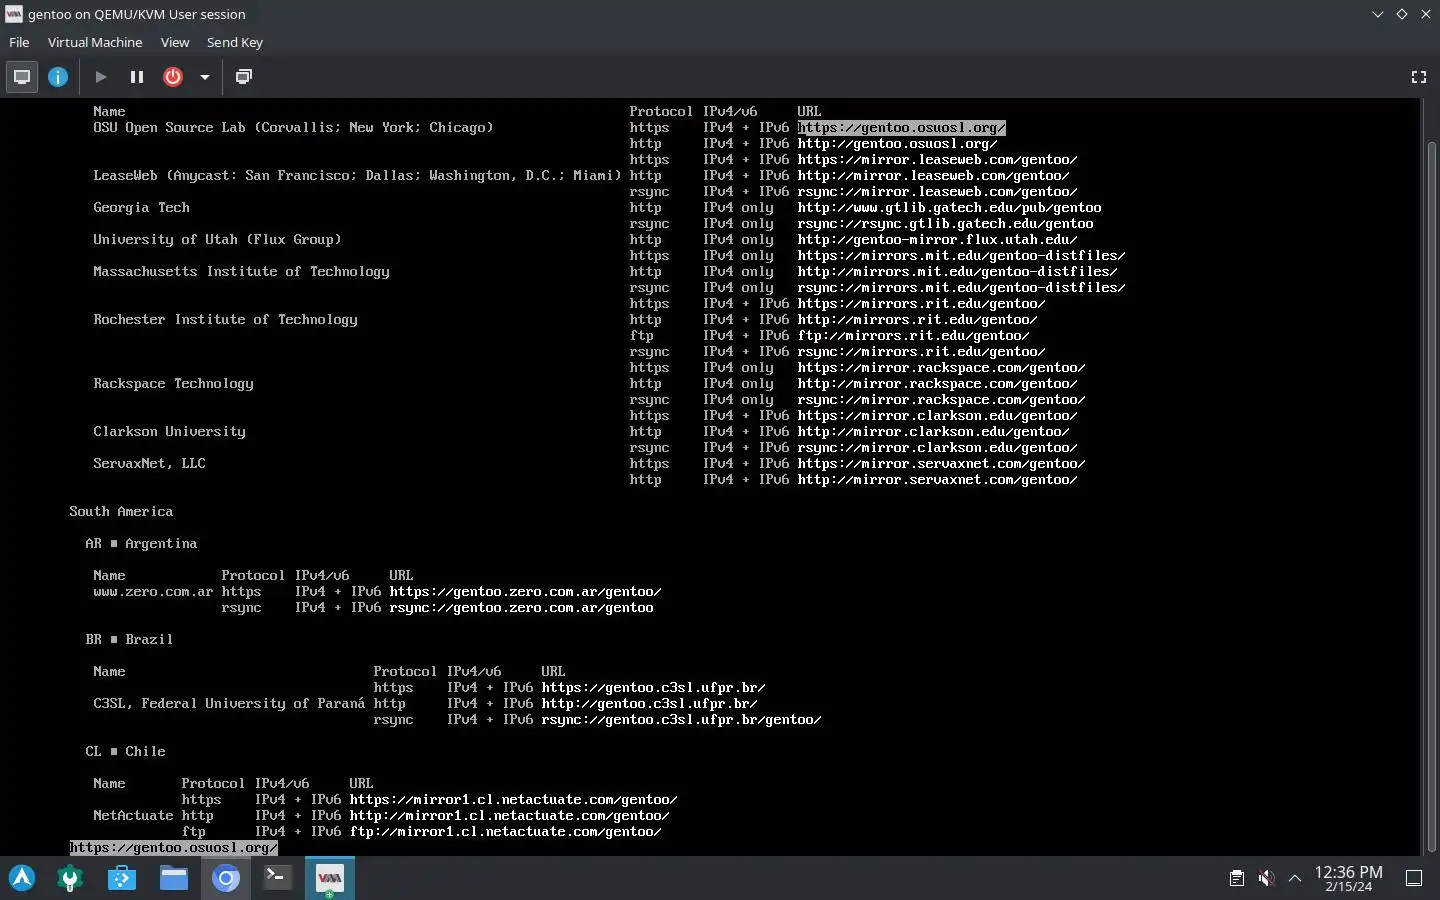
Task: Click Rochester Institute of Technology name
Action: (x=225, y=320)
